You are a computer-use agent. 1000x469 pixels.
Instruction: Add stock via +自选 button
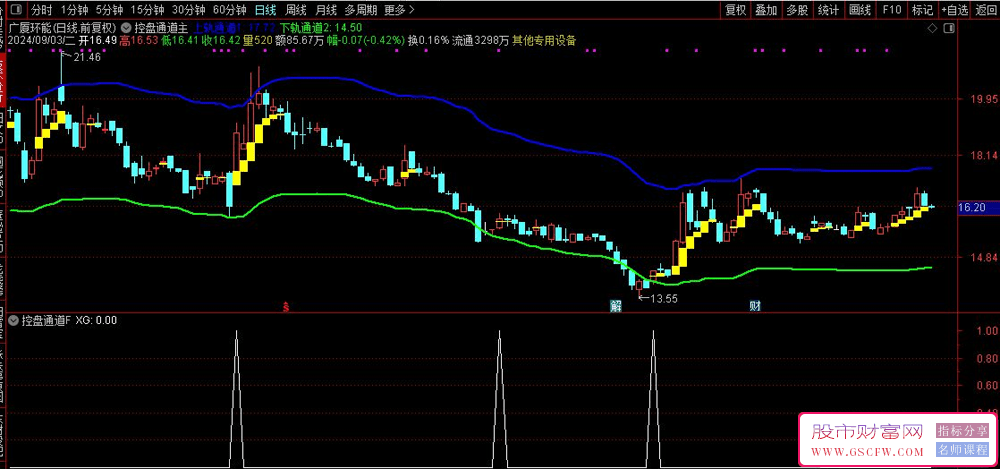tap(954, 10)
